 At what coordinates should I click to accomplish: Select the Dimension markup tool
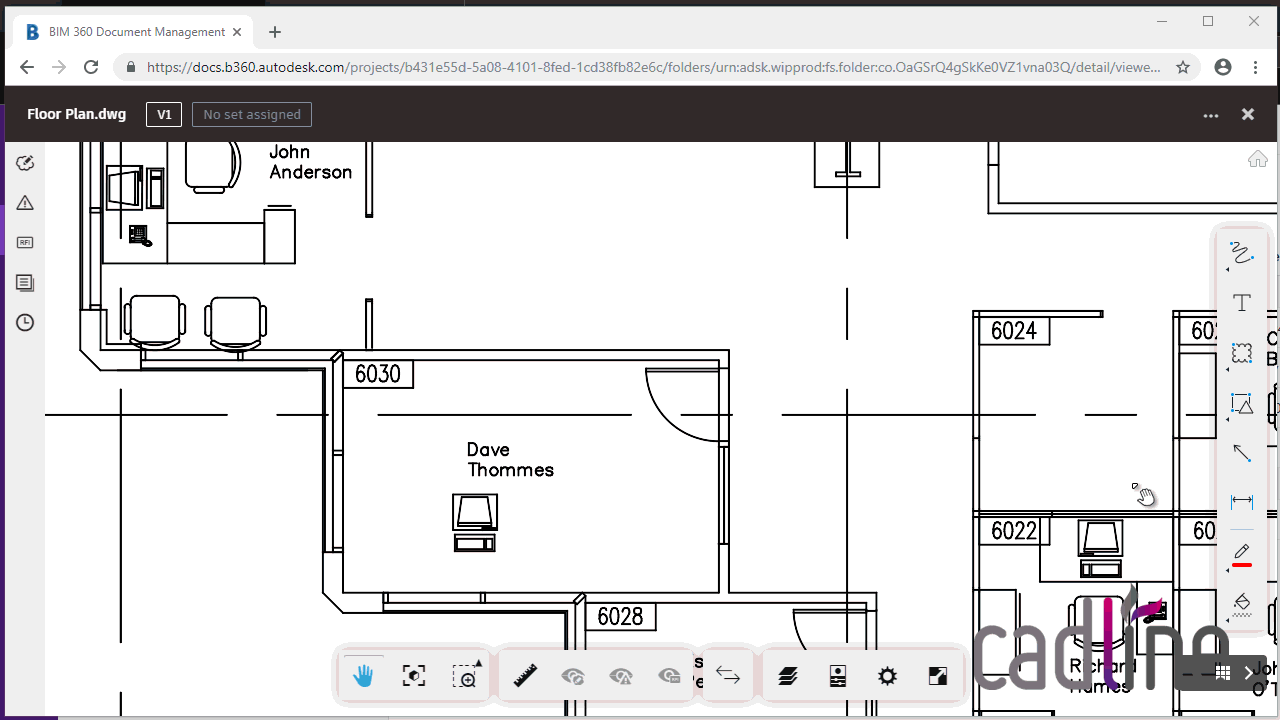1241,502
